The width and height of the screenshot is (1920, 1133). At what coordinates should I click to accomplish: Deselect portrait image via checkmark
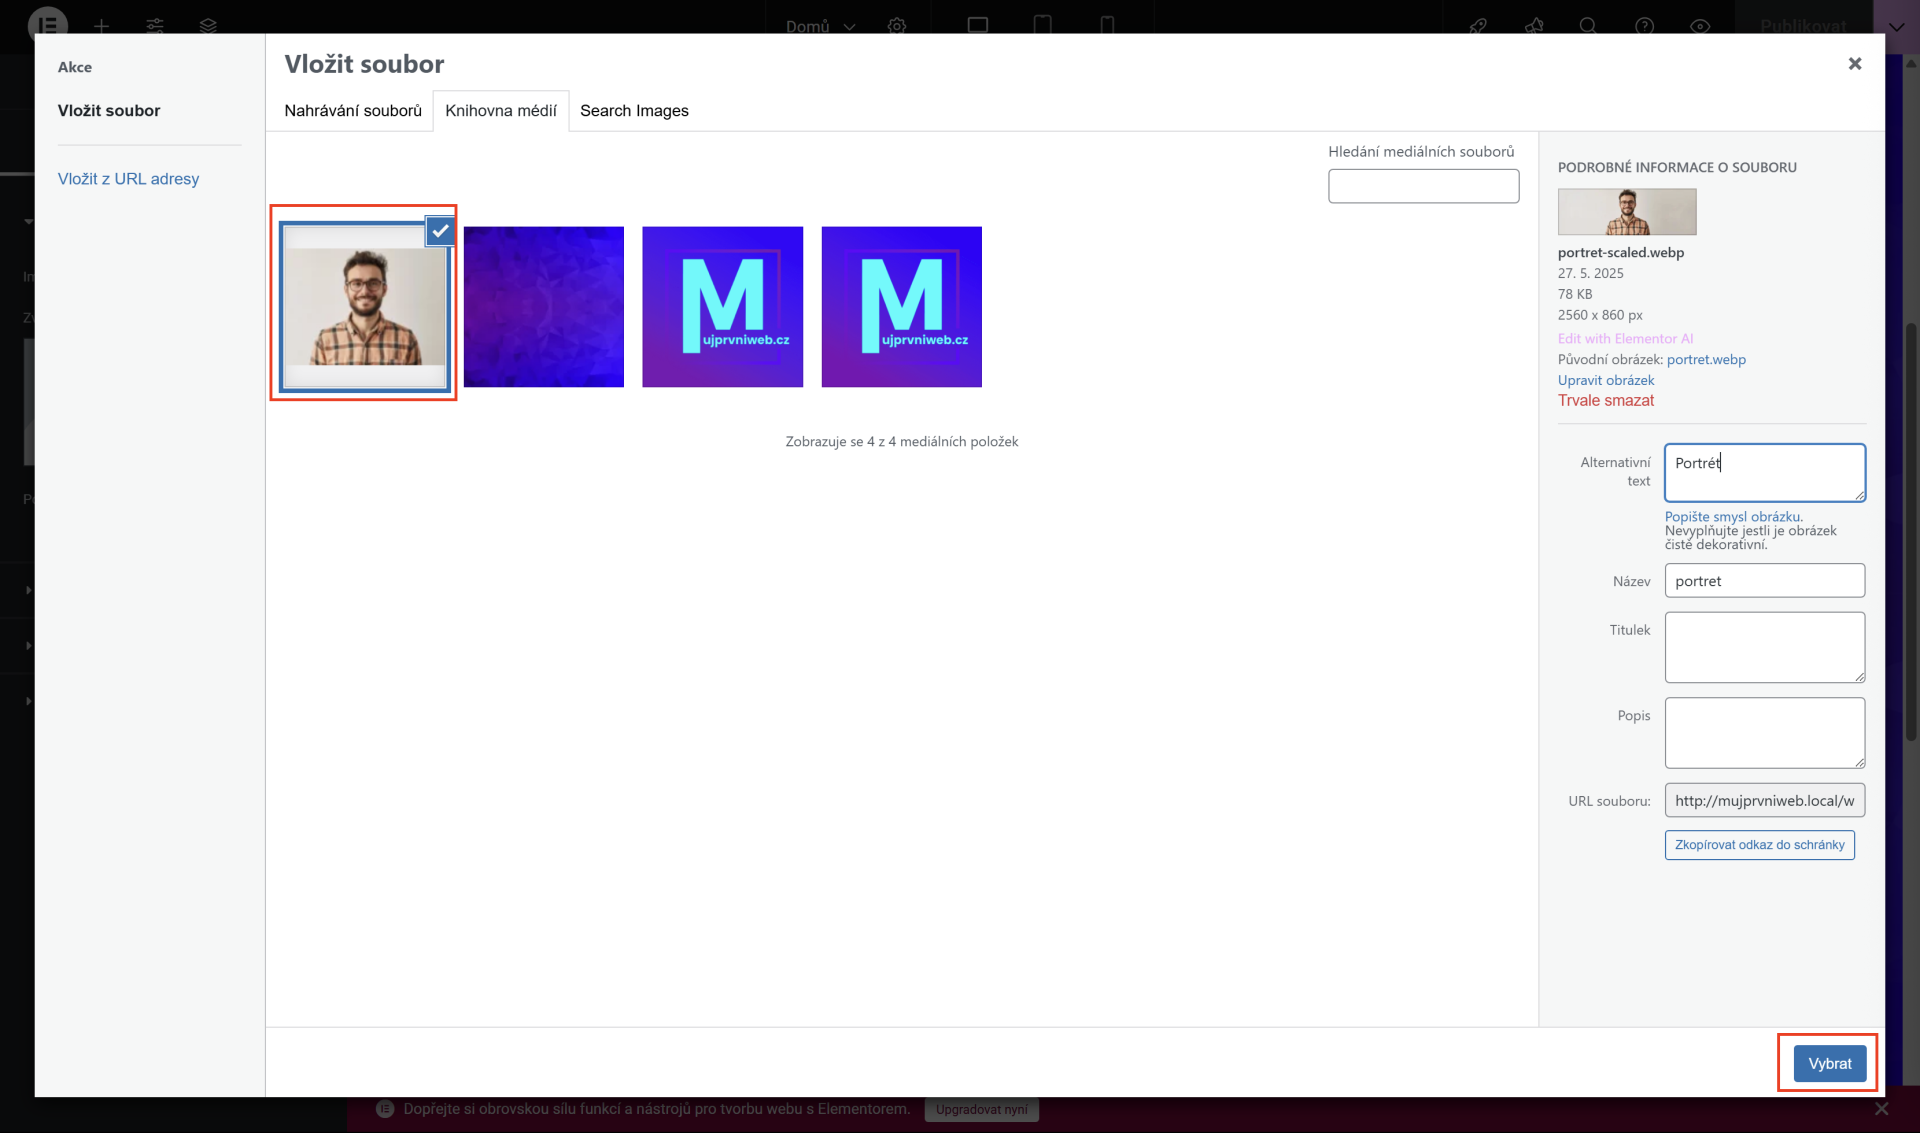pyautogui.click(x=440, y=231)
